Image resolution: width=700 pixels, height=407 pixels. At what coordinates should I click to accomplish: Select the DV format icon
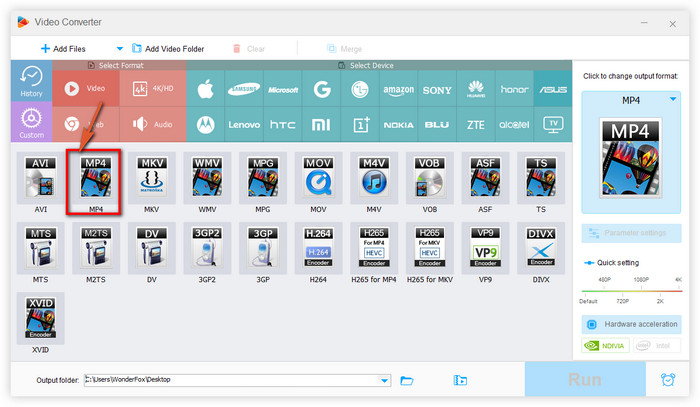[152, 248]
